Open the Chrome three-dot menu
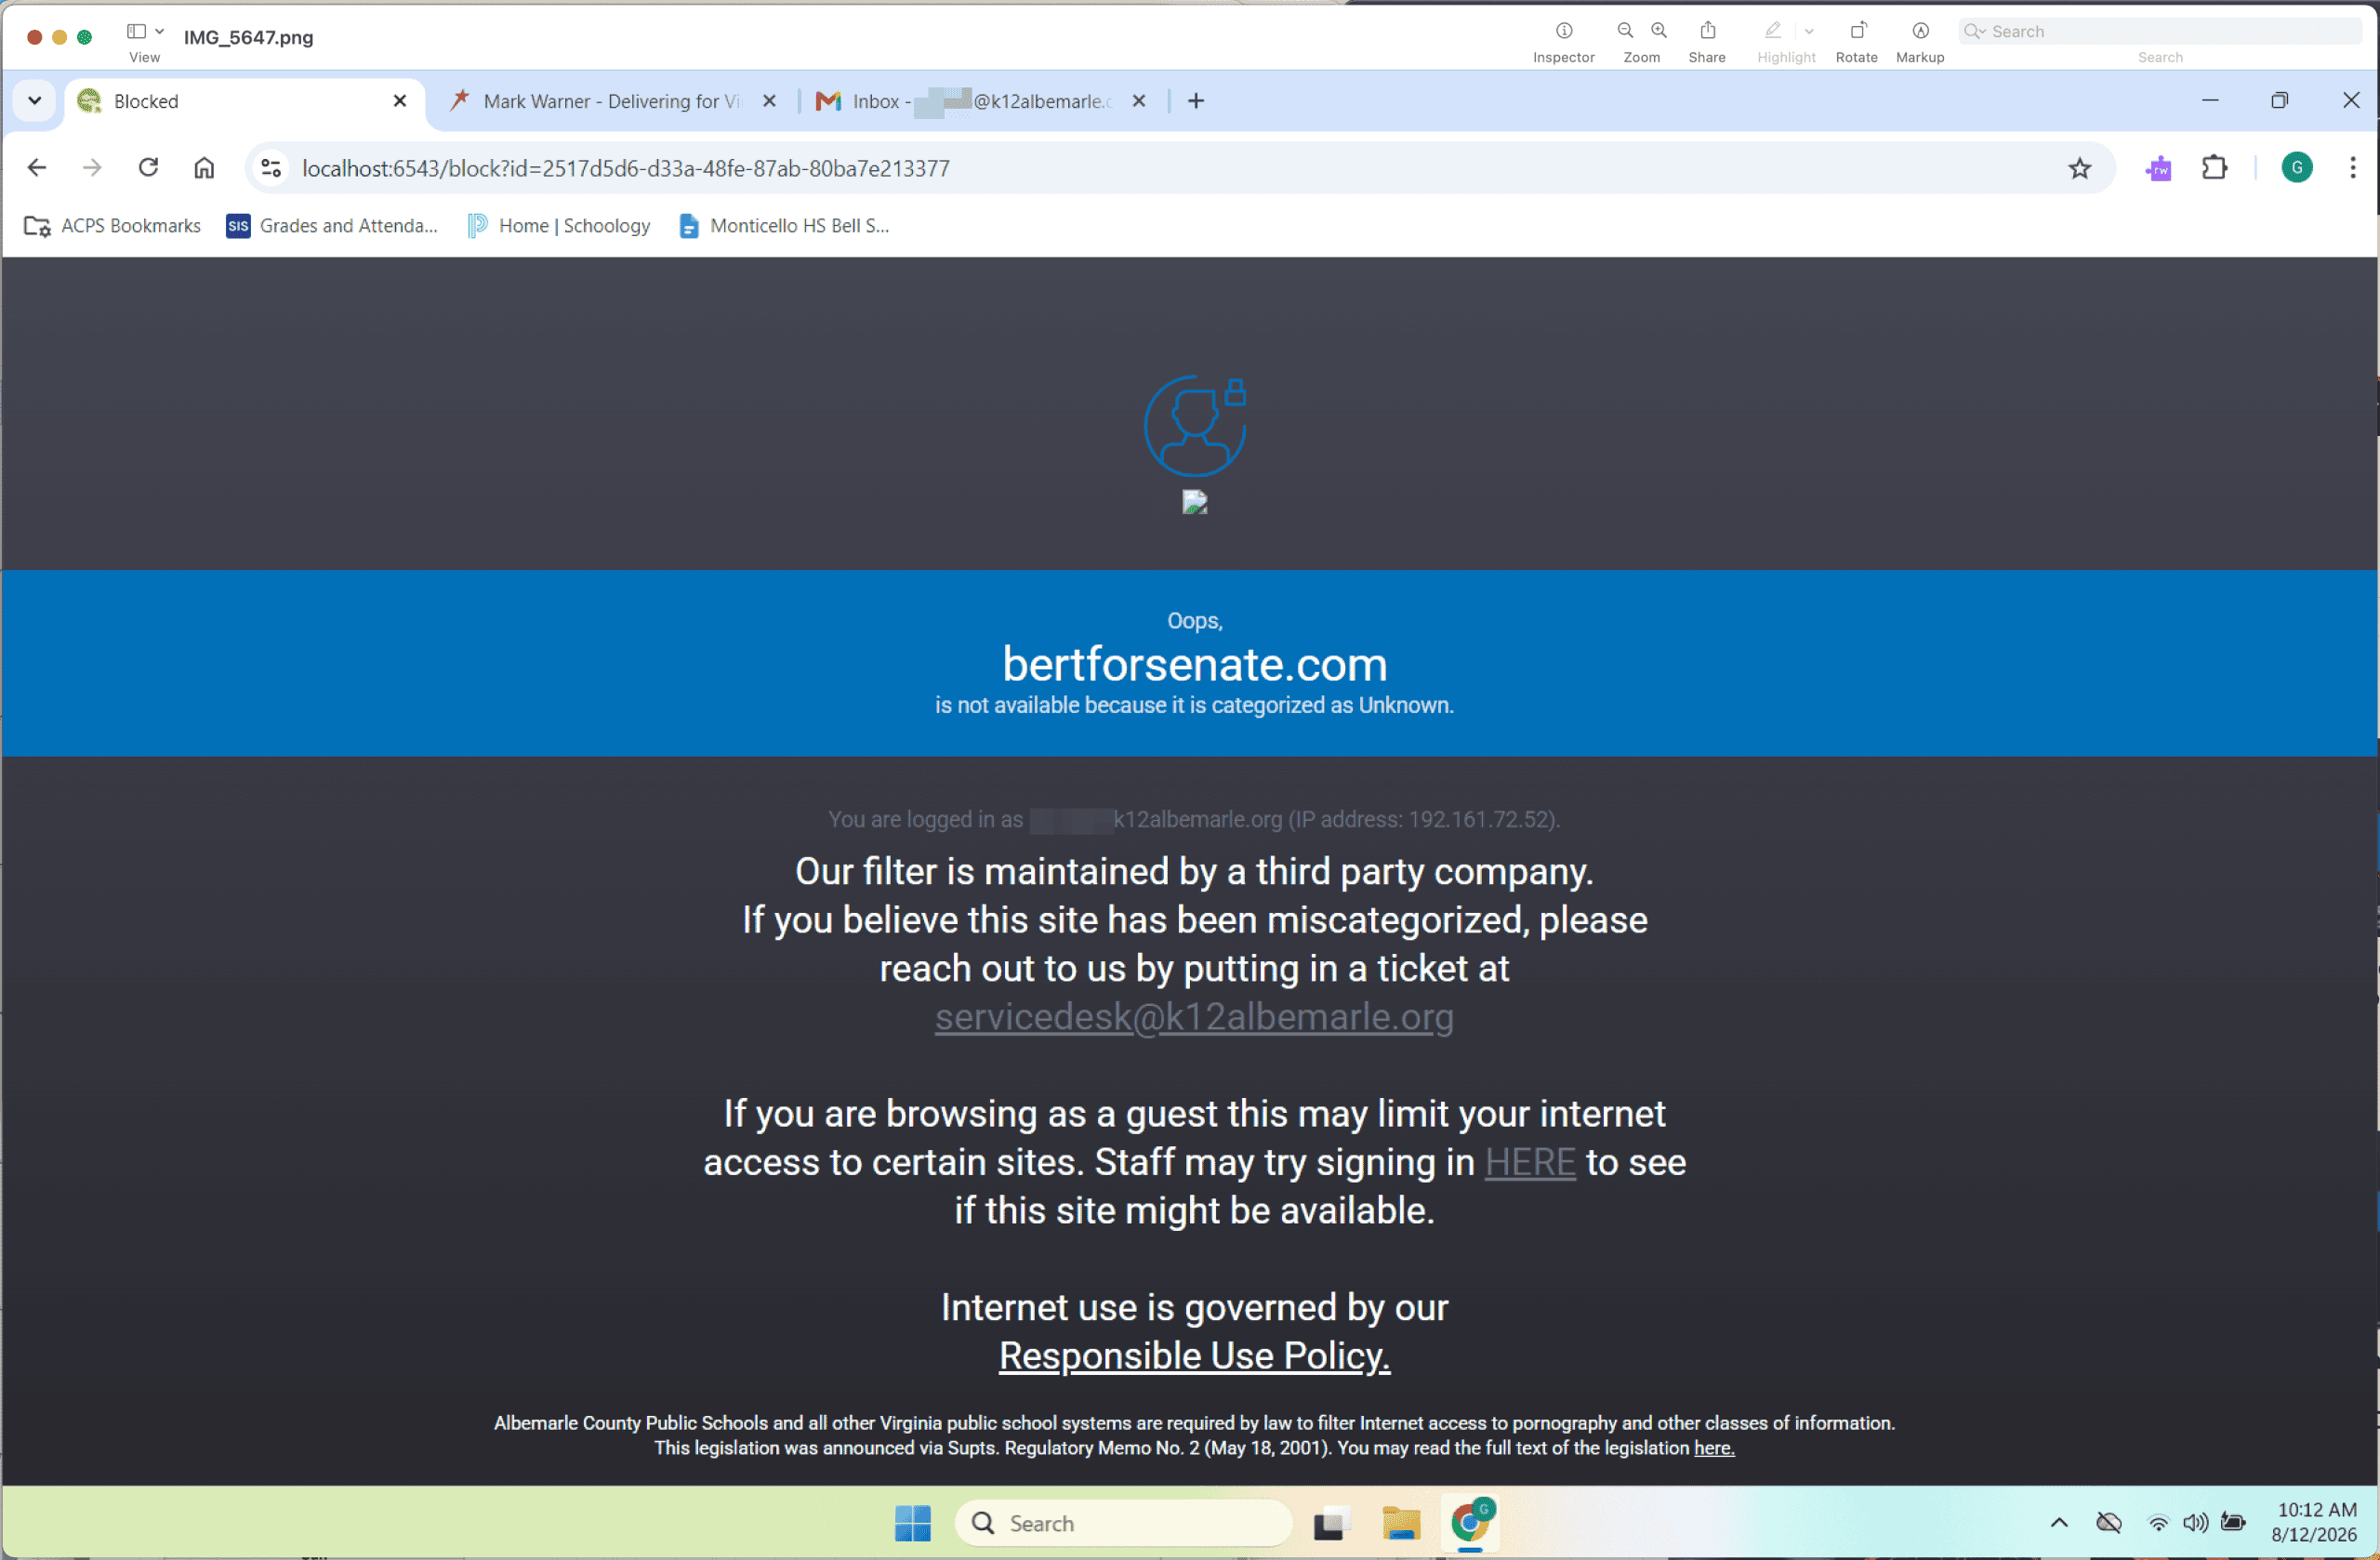The image size is (2380, 1560). [x=2353, y=168]
